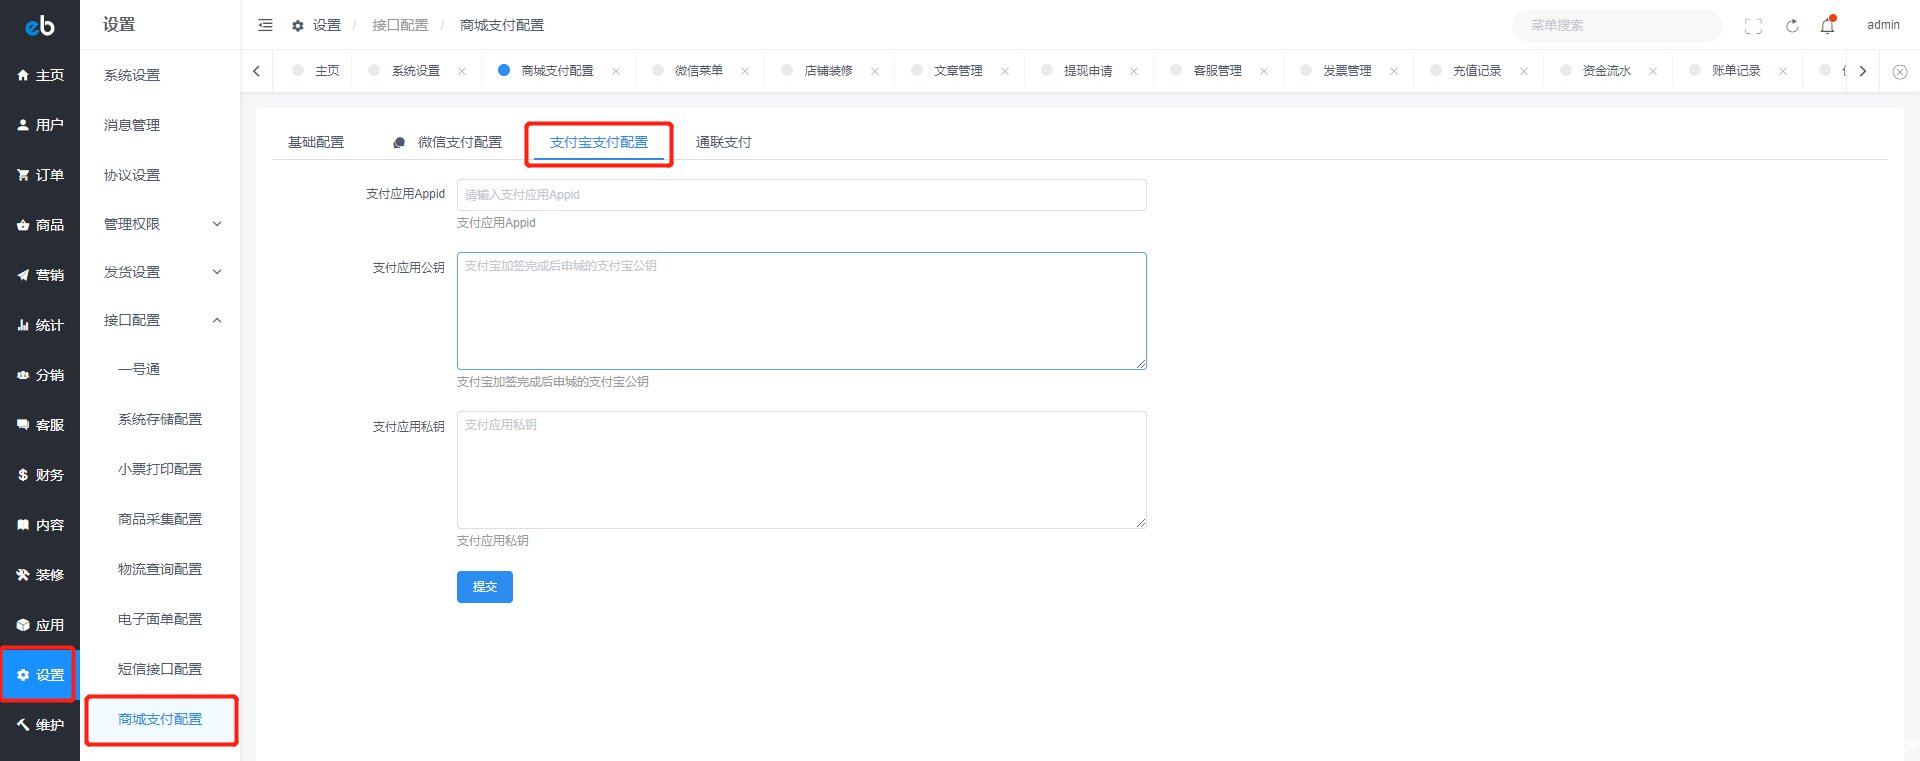Open 短信接口配置 in the settings menu
Viewport: 1920px width, 761px height.
click(x=160, y=669)
